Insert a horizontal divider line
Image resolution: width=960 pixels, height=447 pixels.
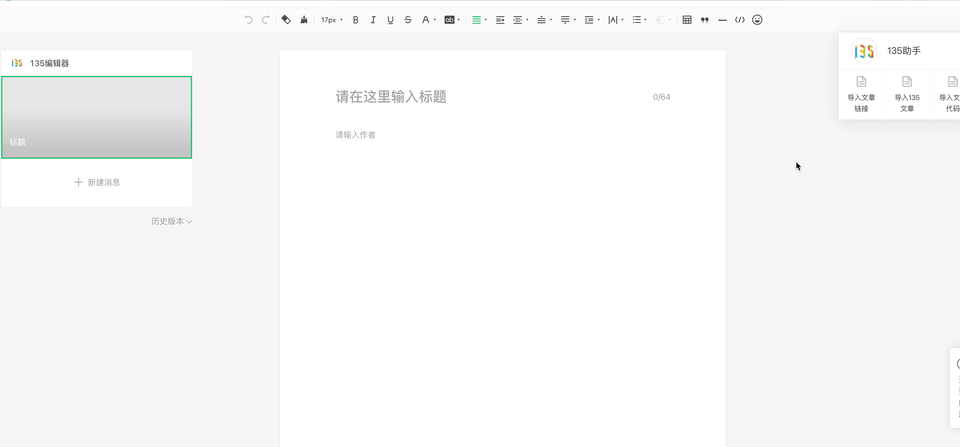[722, 20]
